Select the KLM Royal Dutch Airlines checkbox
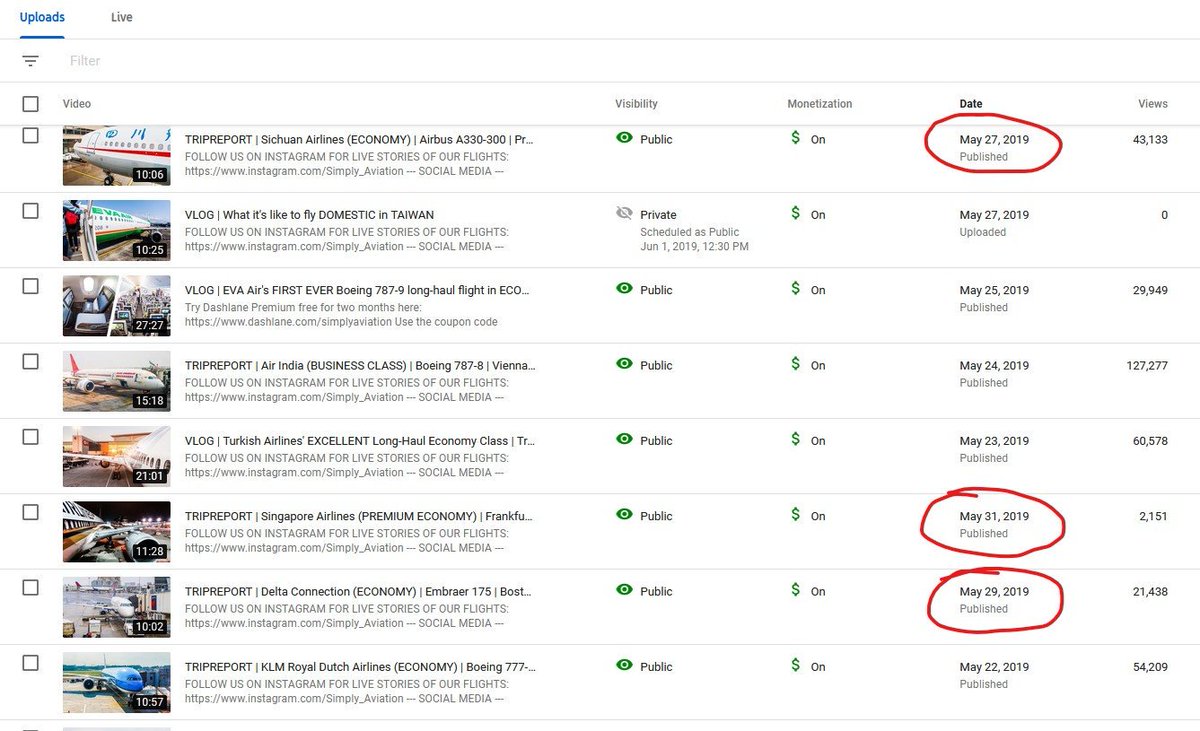1200x731 pixels. 31,663
